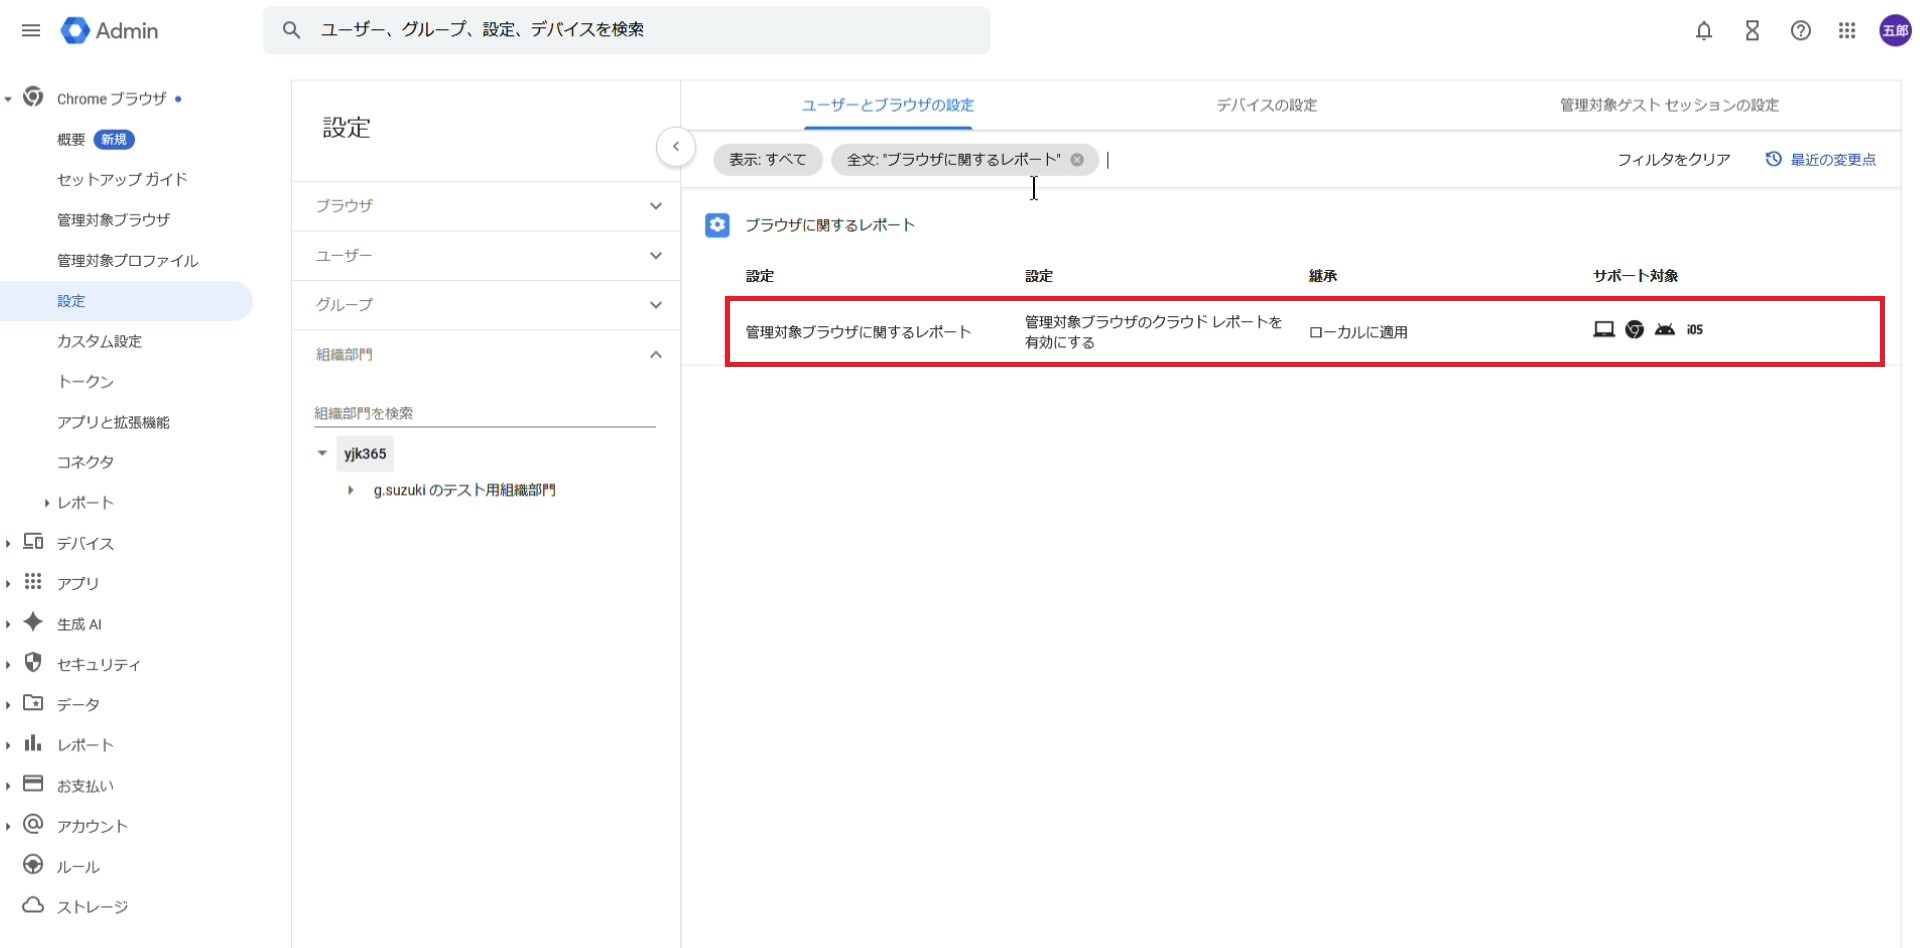Screen dimensions: 1920x948
Task: Switch to デバイスの設定 tab
Action: [1265, 105]
